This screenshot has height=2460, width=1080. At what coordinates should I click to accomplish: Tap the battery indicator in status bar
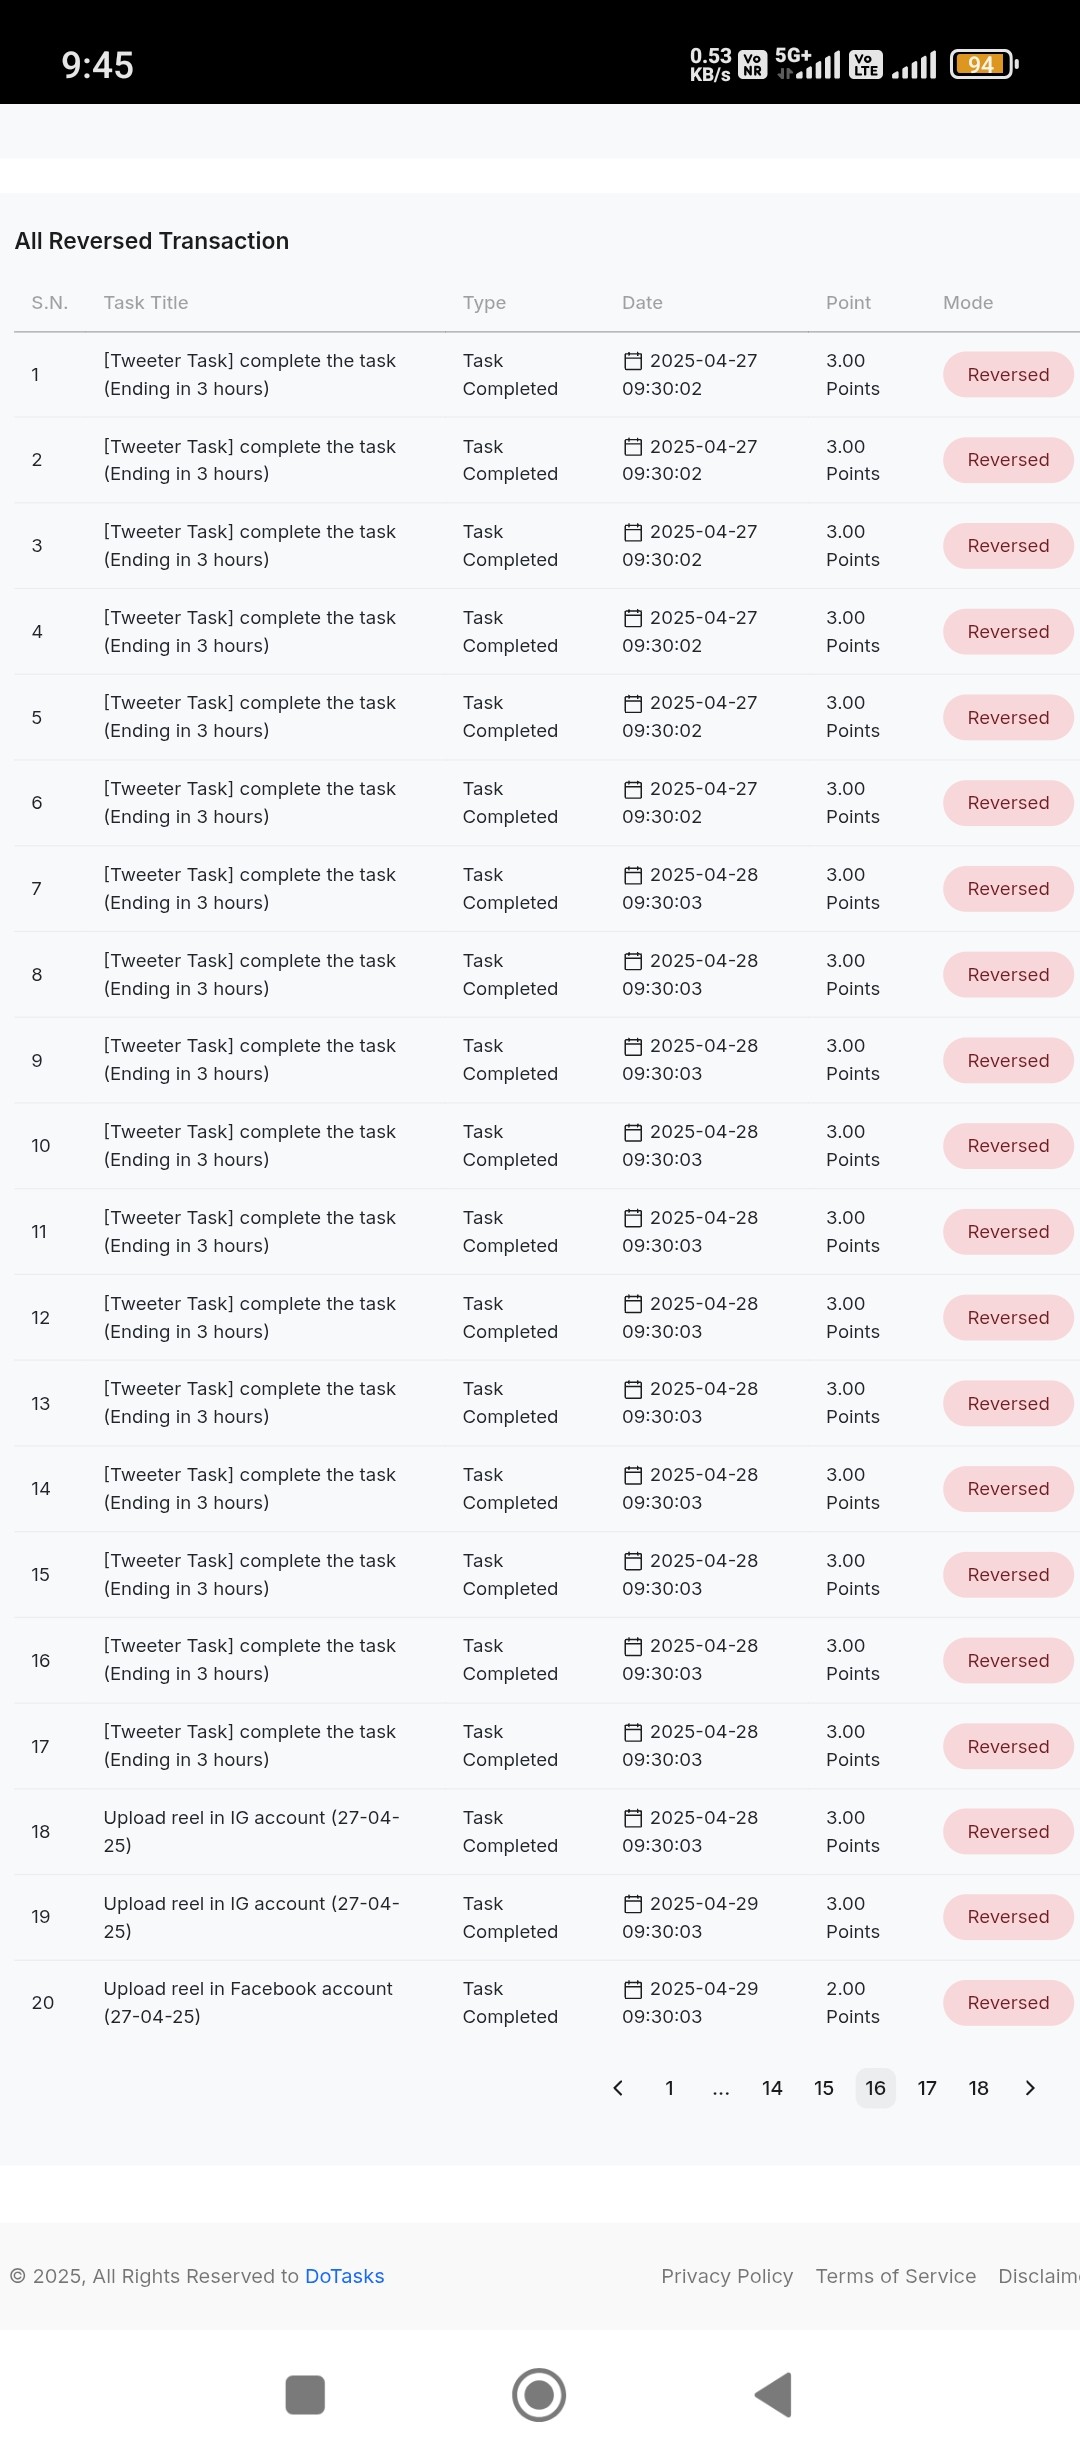[984, 64]
